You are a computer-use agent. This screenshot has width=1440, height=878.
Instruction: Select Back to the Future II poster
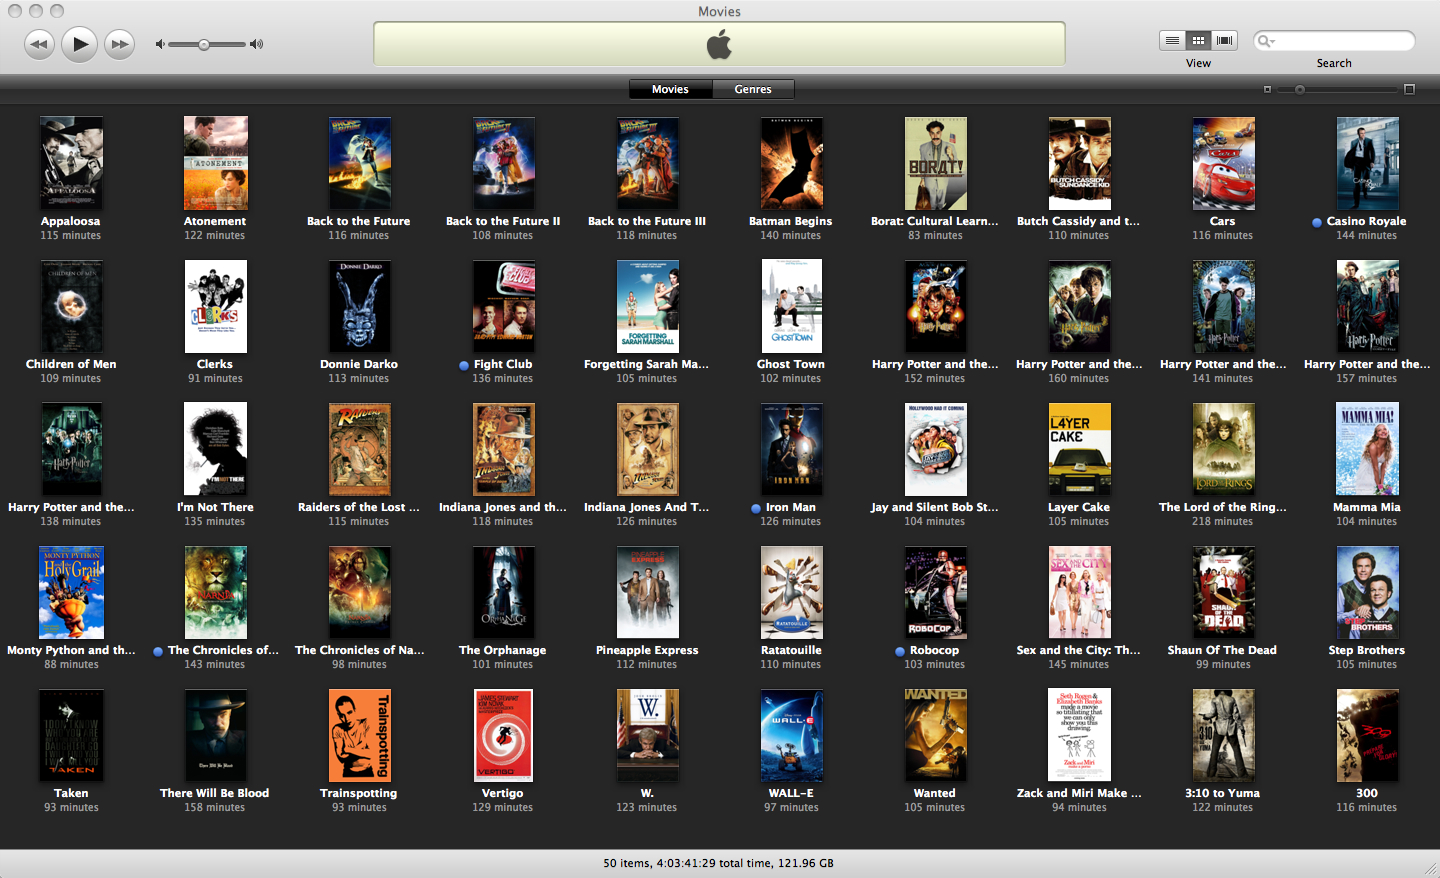(503, 163)
